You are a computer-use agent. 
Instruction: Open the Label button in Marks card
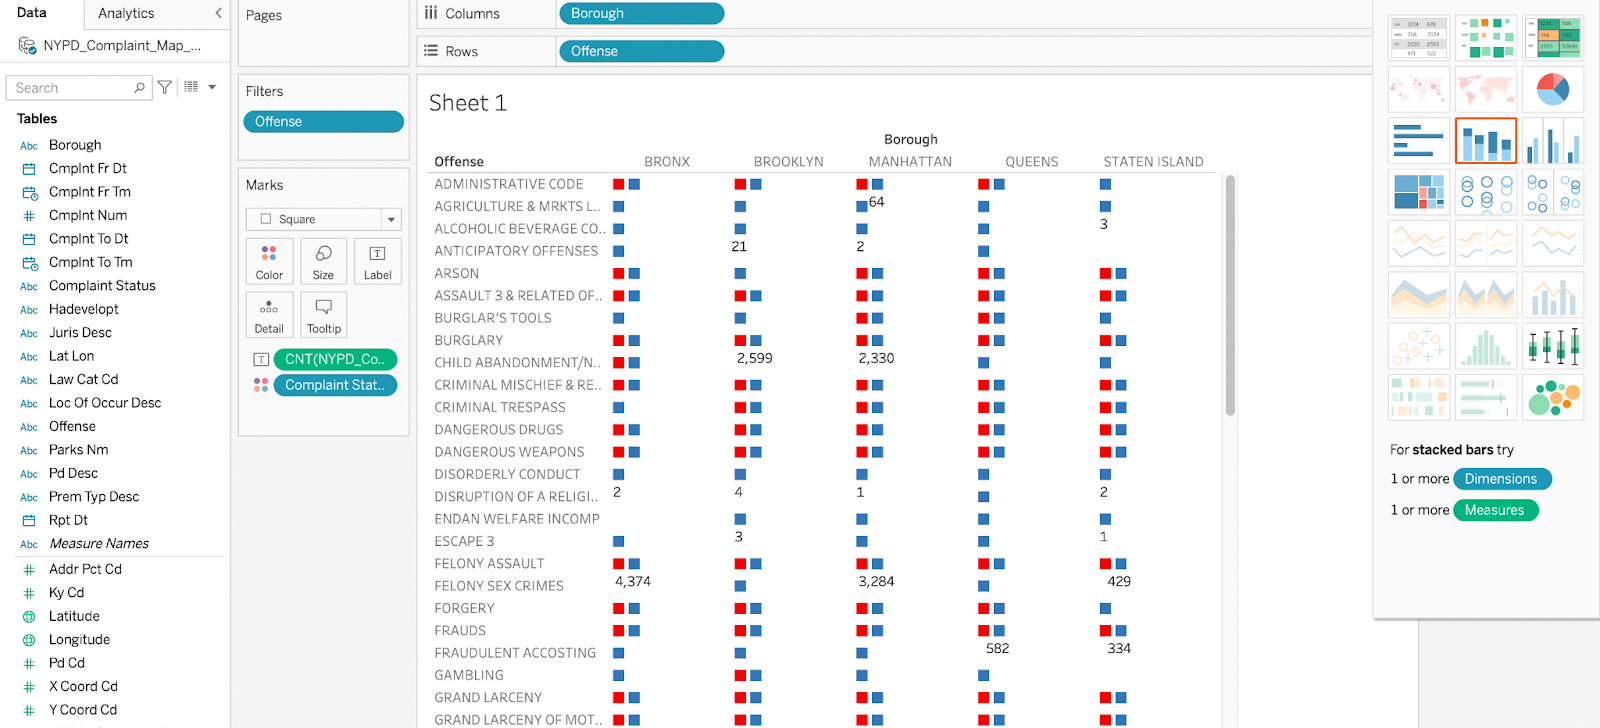tap(378, 261)
